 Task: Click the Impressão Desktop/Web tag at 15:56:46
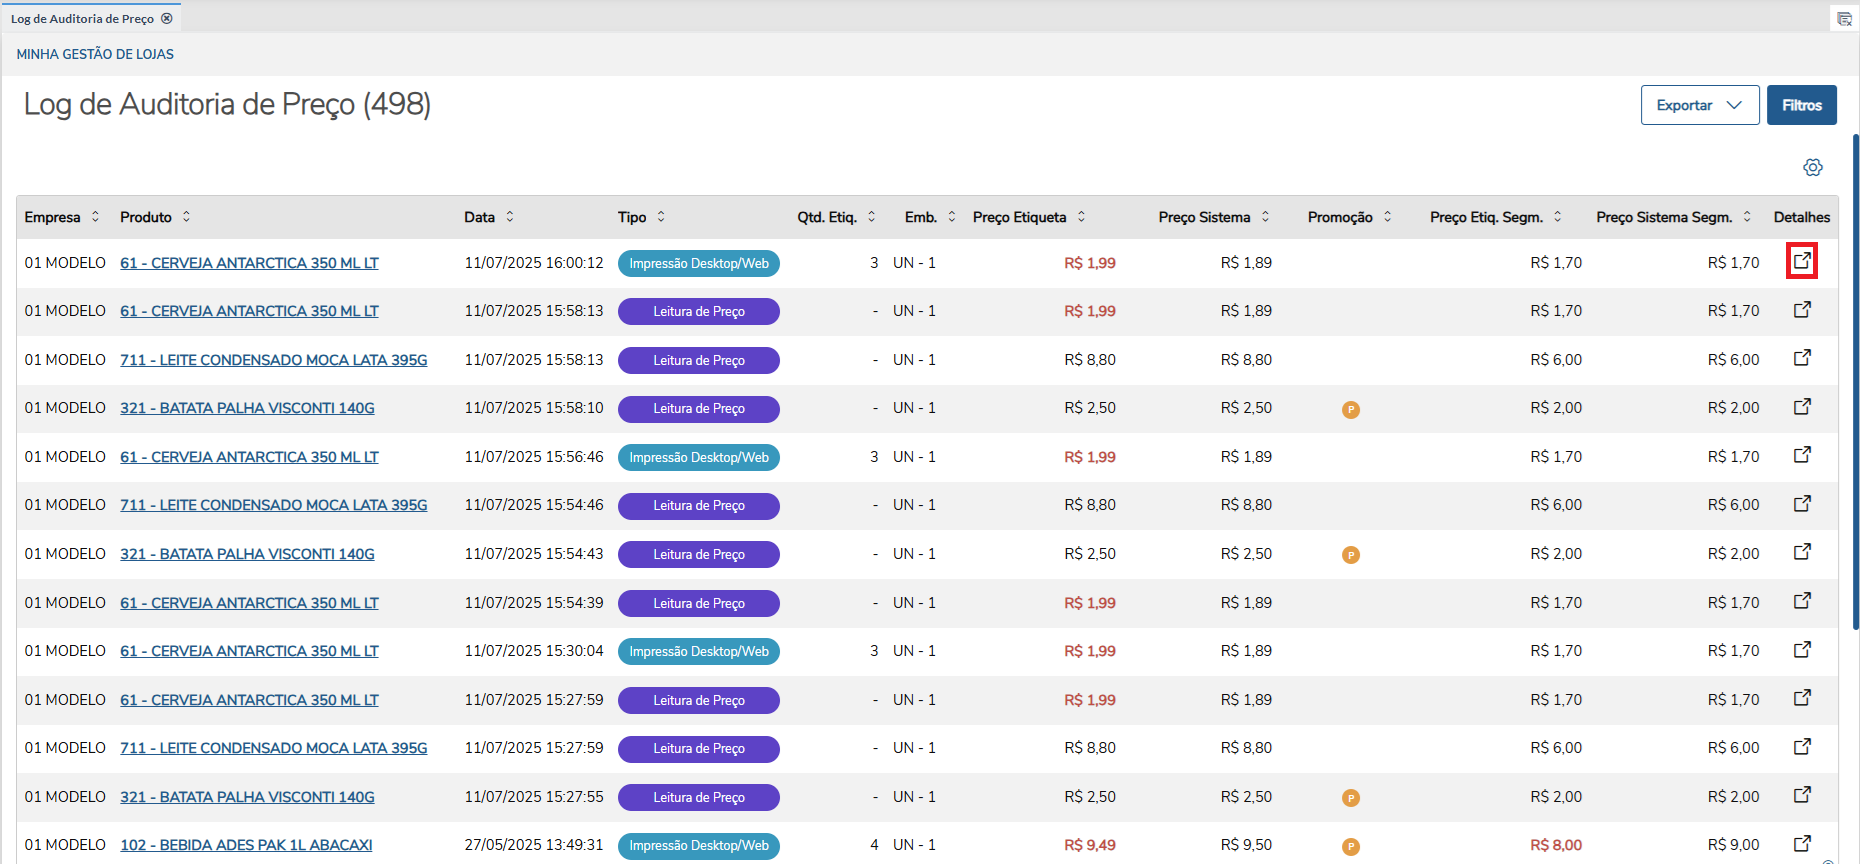(x=699, y=457)
